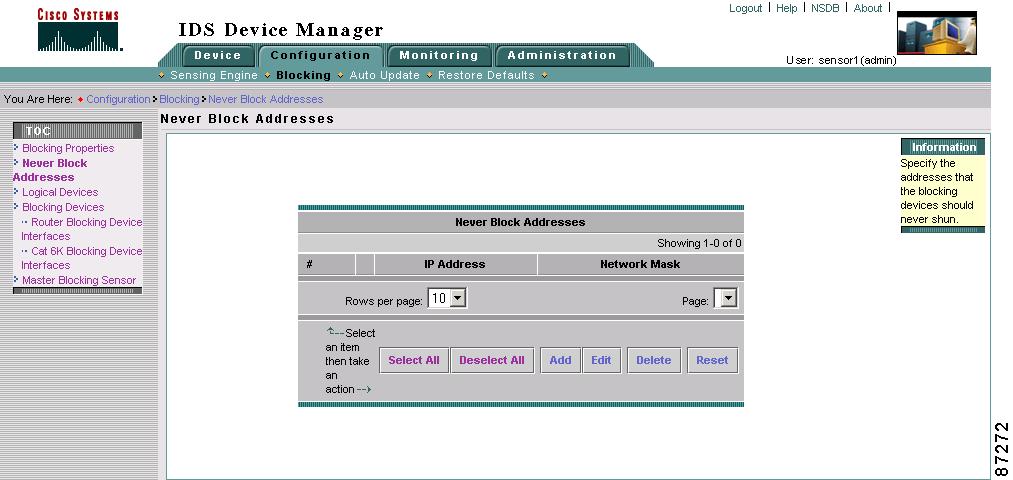The image size is (1013, 480).
Task: Open Router Blocking Device Interfaces in the TOC
Action: click(81, 229)
